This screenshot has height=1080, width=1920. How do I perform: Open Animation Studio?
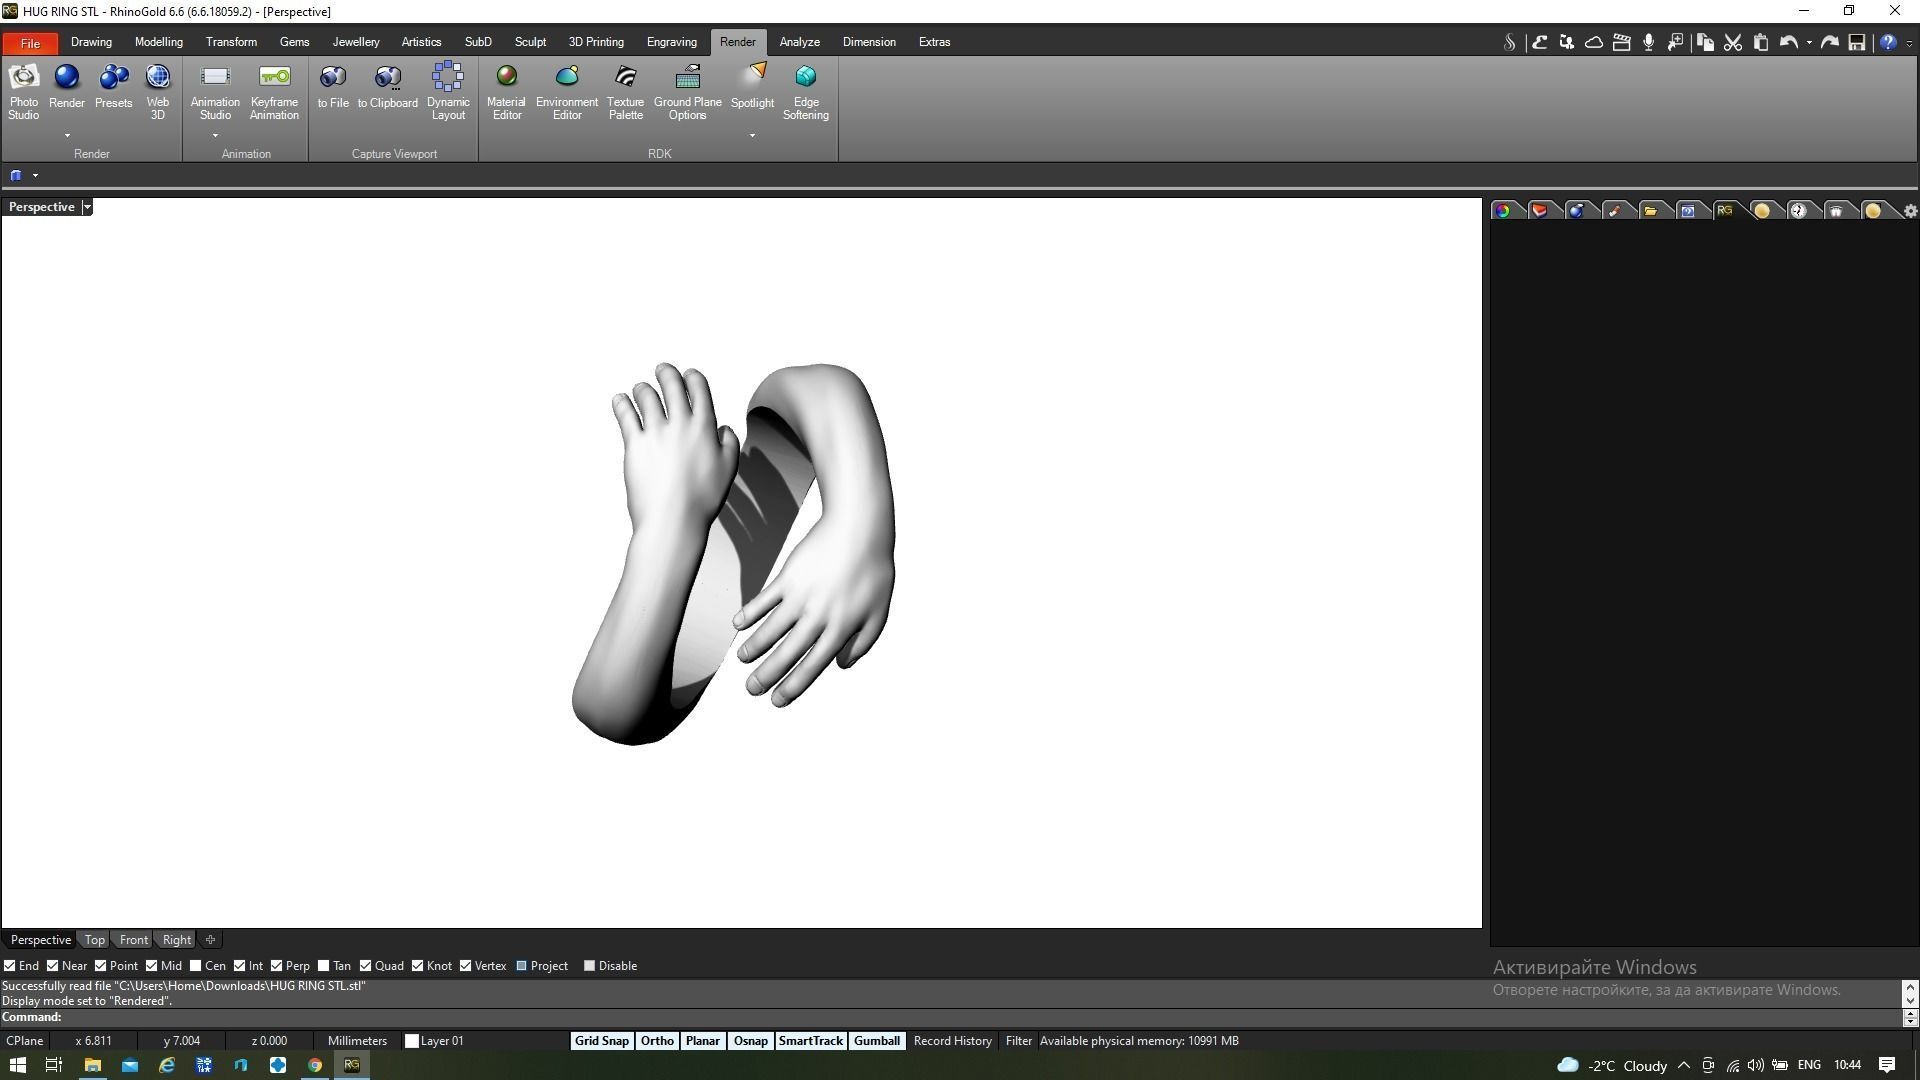tap(215, 92)
